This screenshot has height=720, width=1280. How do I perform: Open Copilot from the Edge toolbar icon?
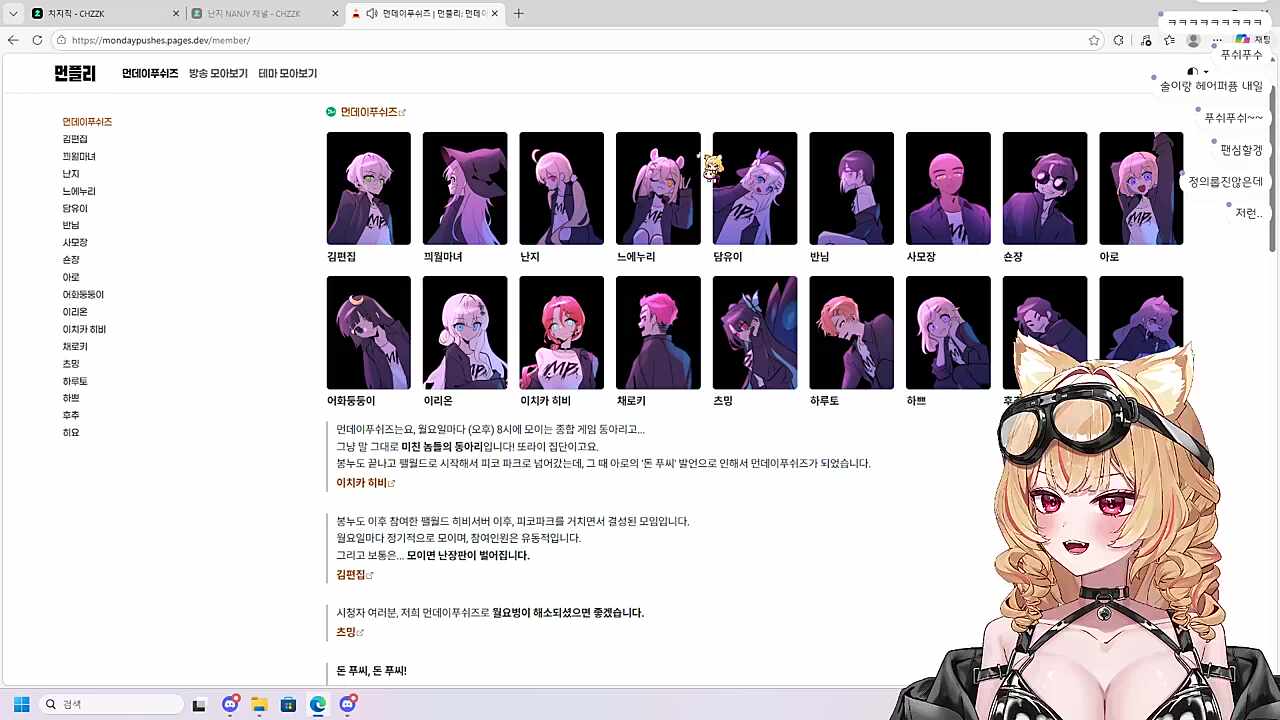1243,40
